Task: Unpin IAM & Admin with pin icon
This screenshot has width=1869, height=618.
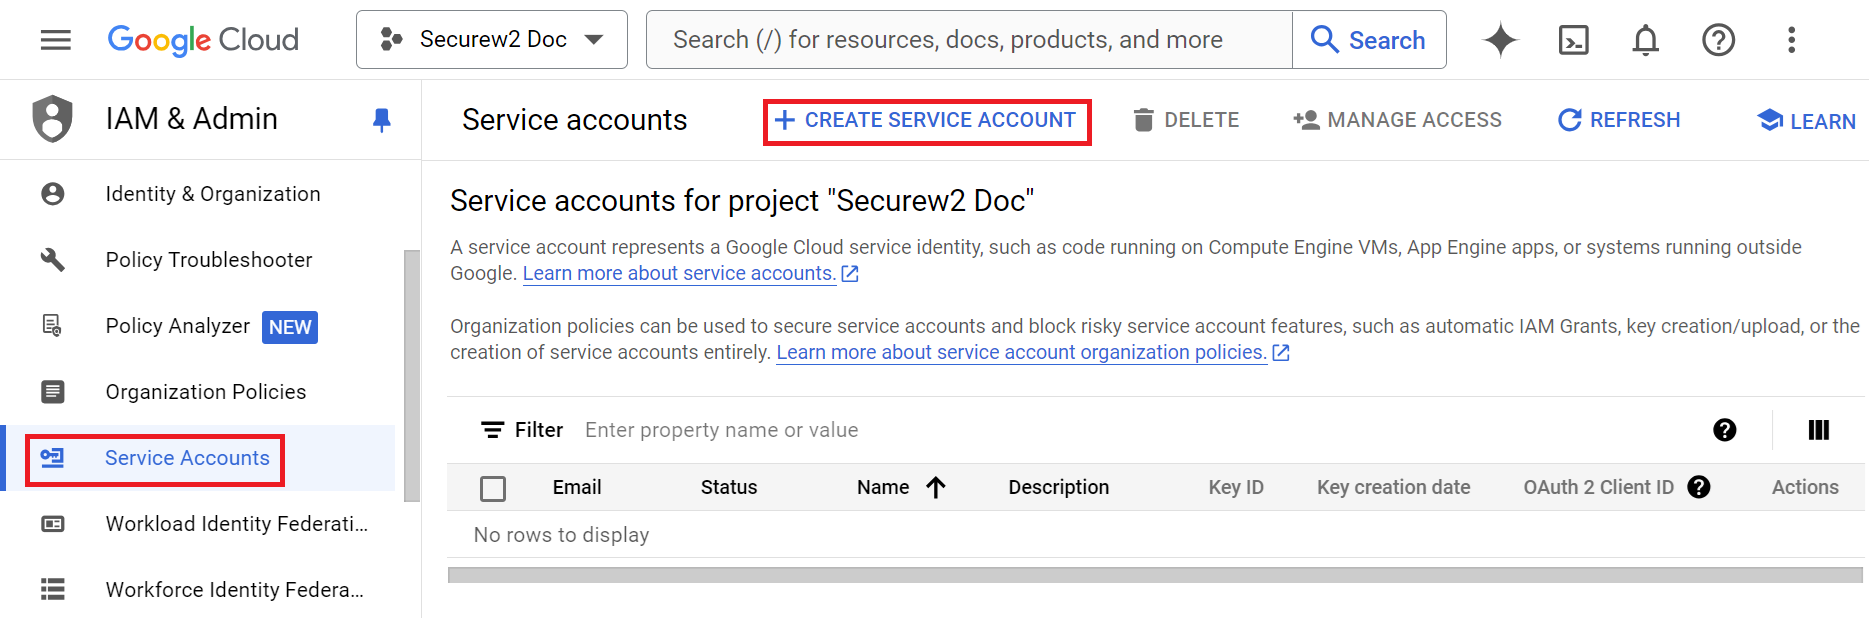Action: pos(381,120)
